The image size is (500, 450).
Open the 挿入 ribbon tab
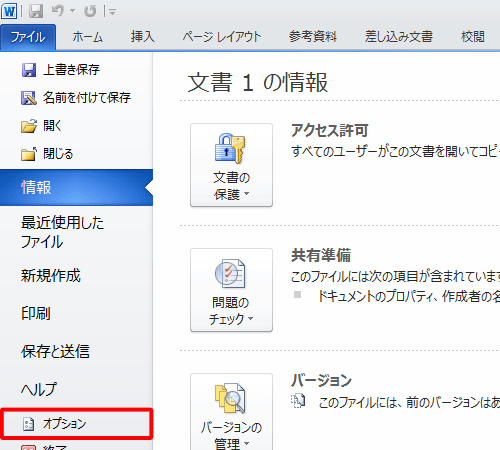point(143,37)
